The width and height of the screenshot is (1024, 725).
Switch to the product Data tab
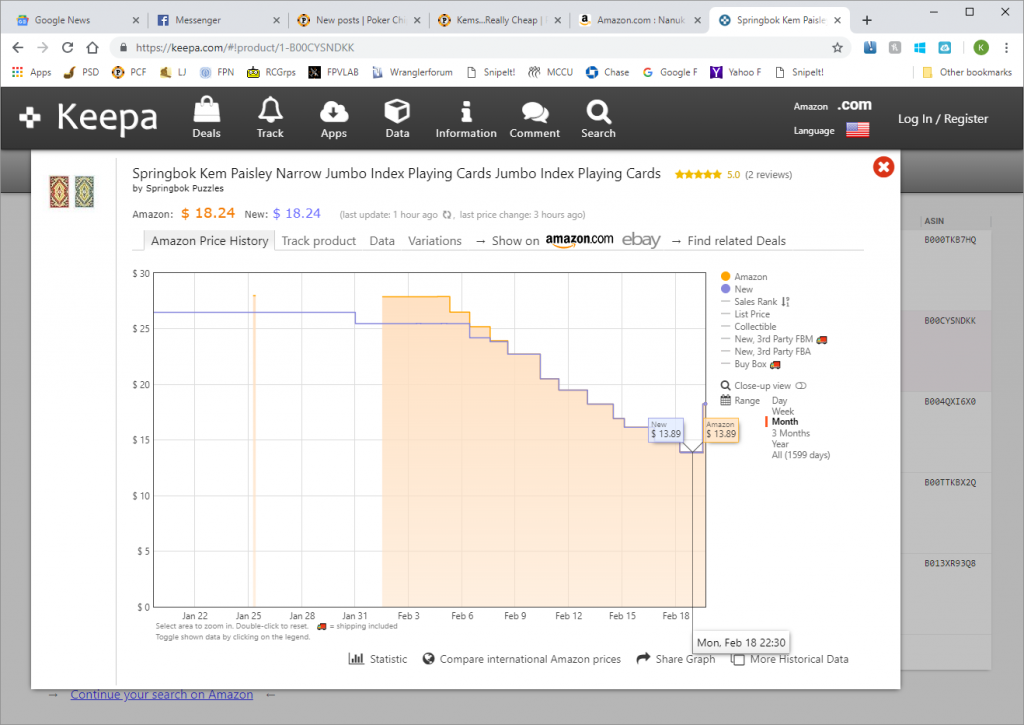coord(382,241)
